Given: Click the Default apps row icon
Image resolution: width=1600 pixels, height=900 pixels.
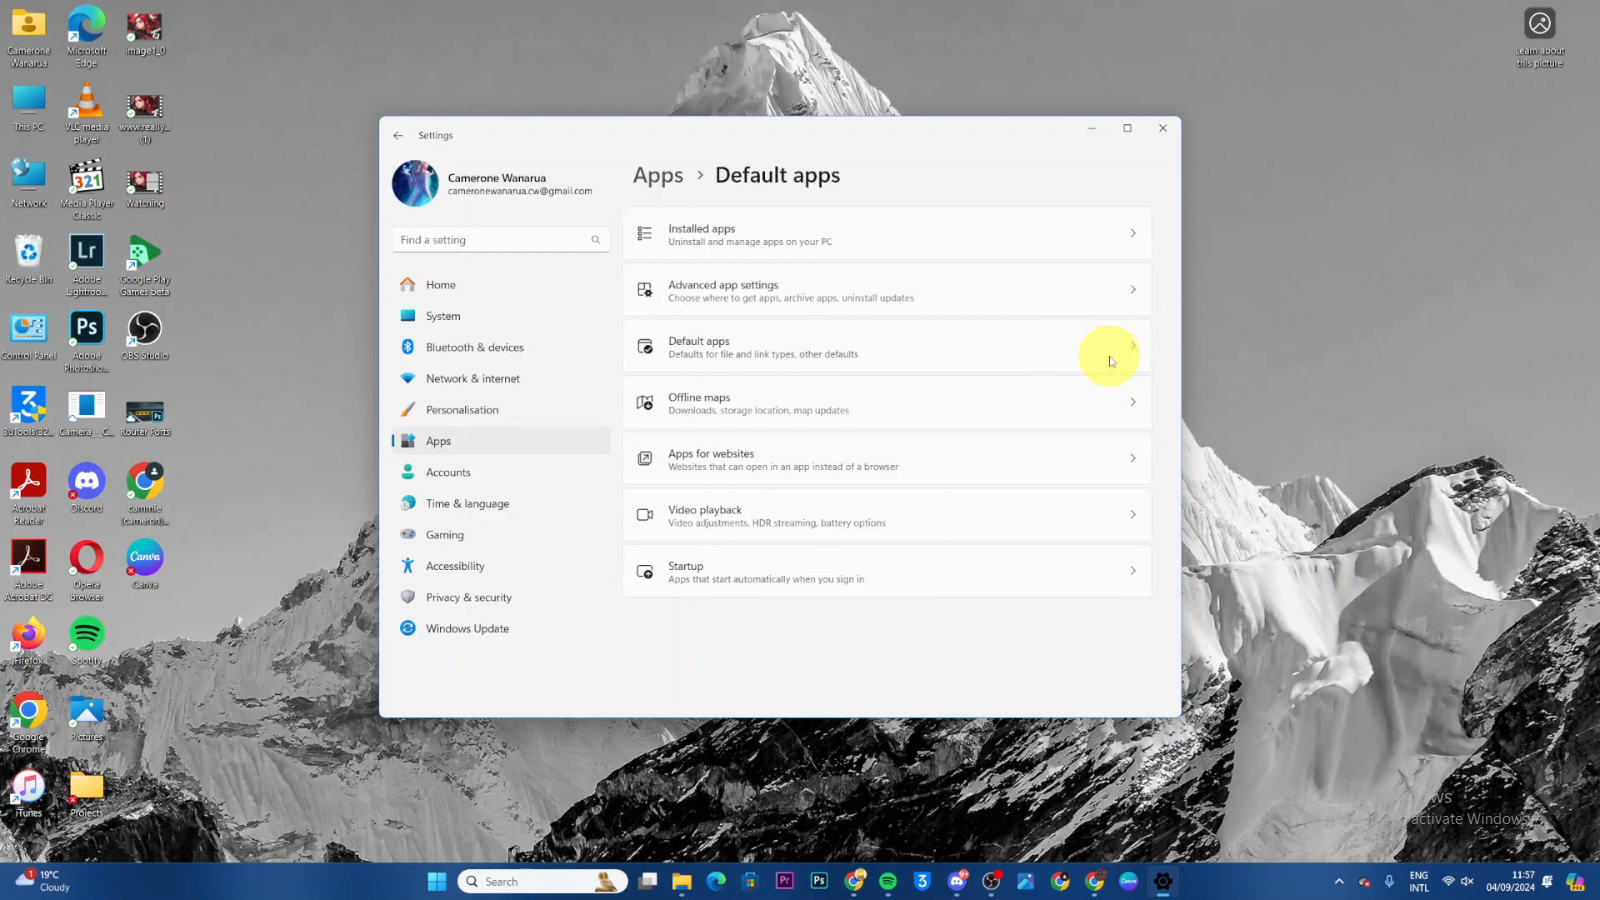Looking at the screenshot, I should 645,346.
